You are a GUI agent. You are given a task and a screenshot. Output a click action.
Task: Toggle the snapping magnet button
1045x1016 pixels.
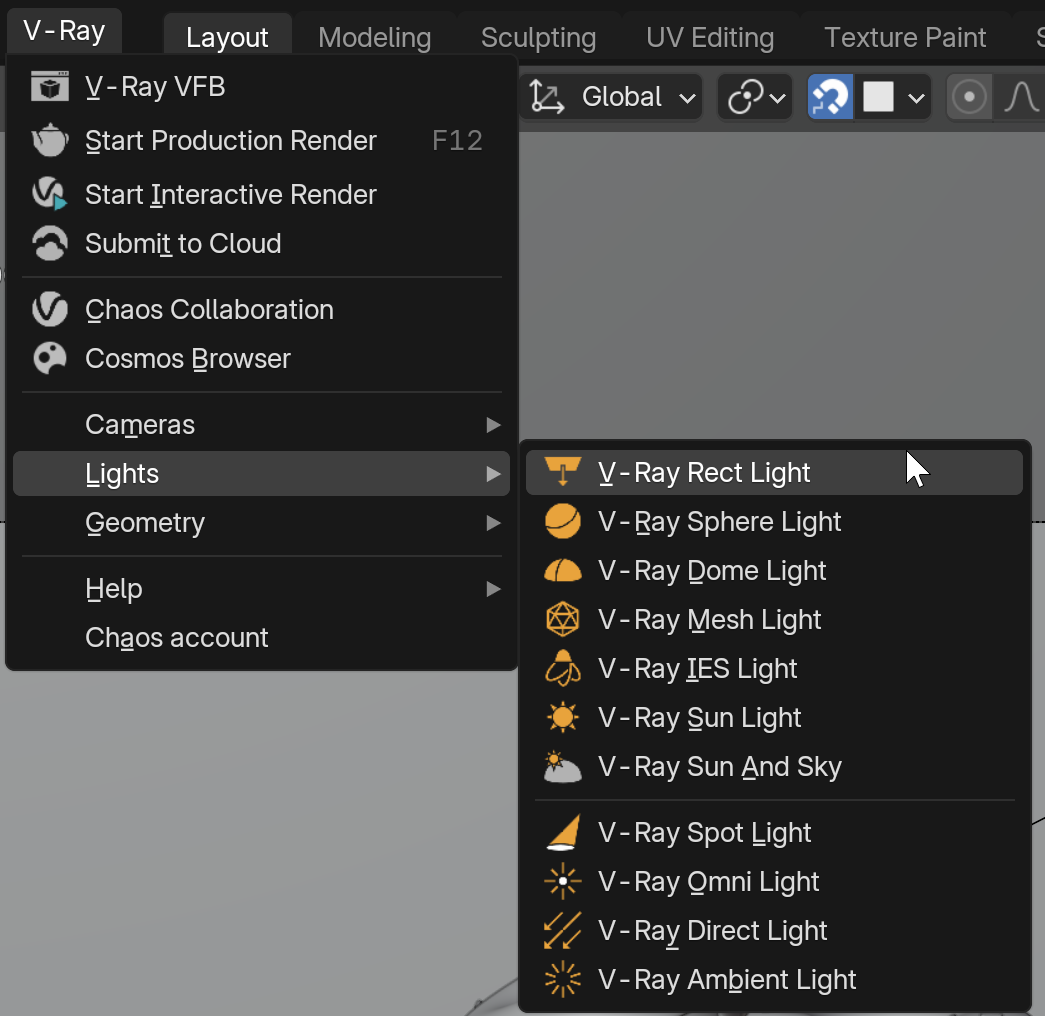click(x=830, y=97)
